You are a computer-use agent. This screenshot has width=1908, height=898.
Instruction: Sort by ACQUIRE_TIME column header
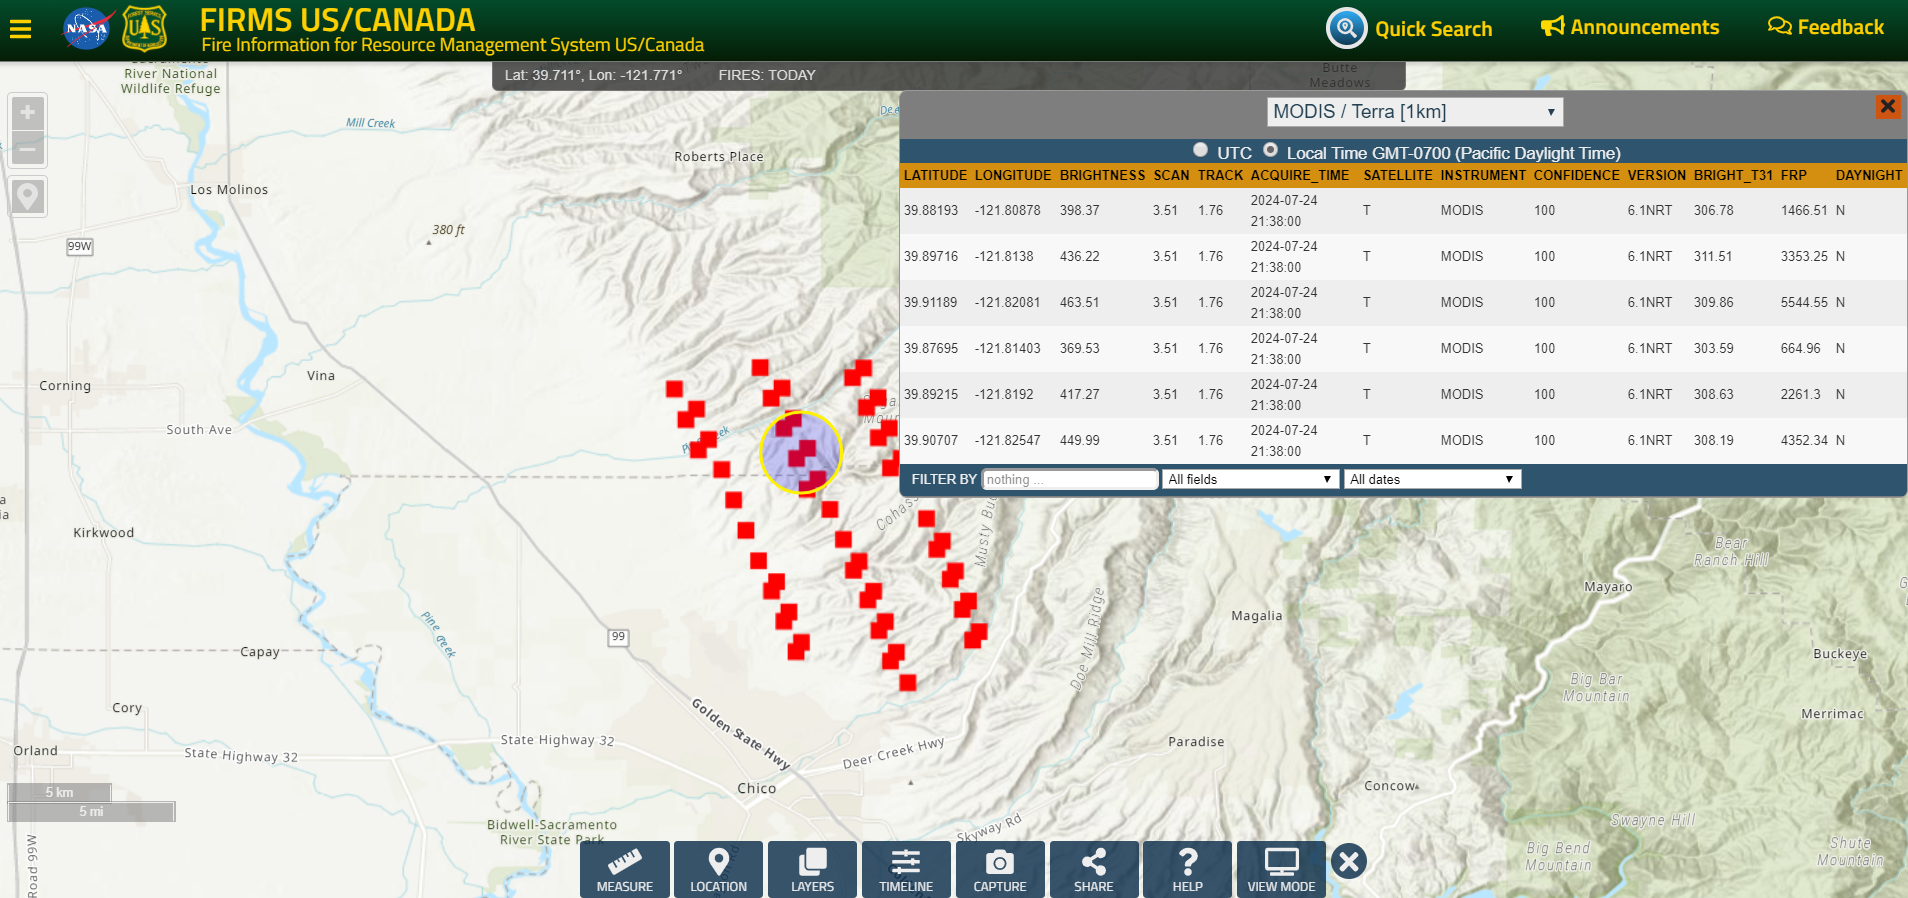tap(1299, 175)
